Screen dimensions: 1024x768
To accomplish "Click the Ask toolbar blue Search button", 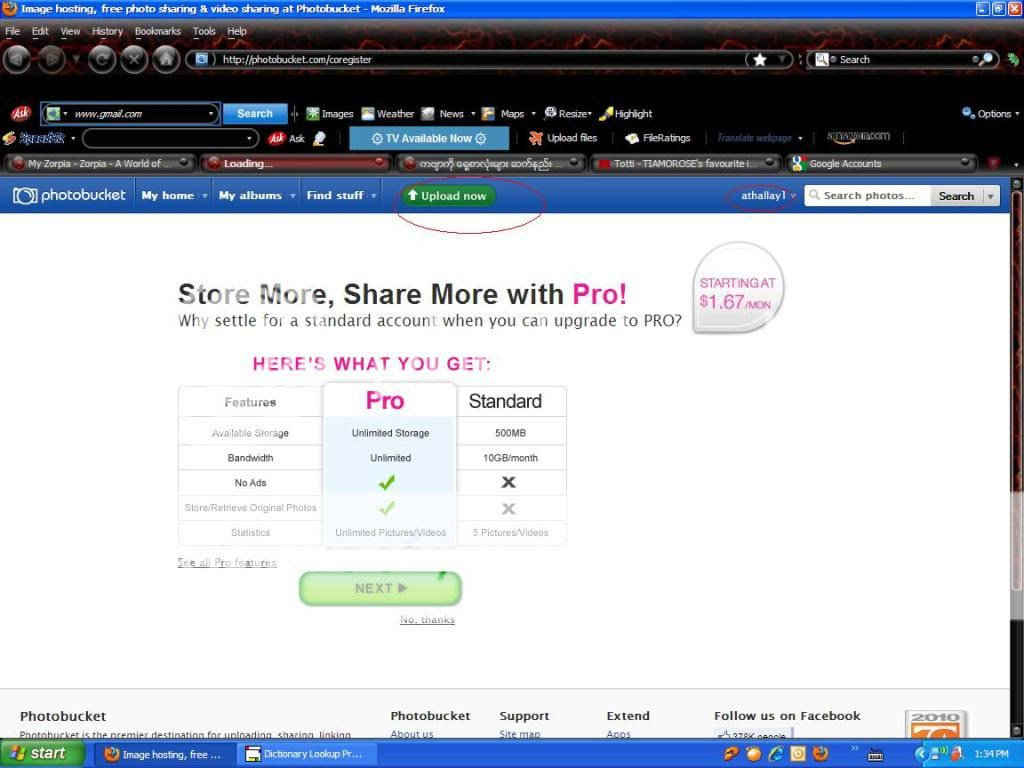I will point(255,114).
